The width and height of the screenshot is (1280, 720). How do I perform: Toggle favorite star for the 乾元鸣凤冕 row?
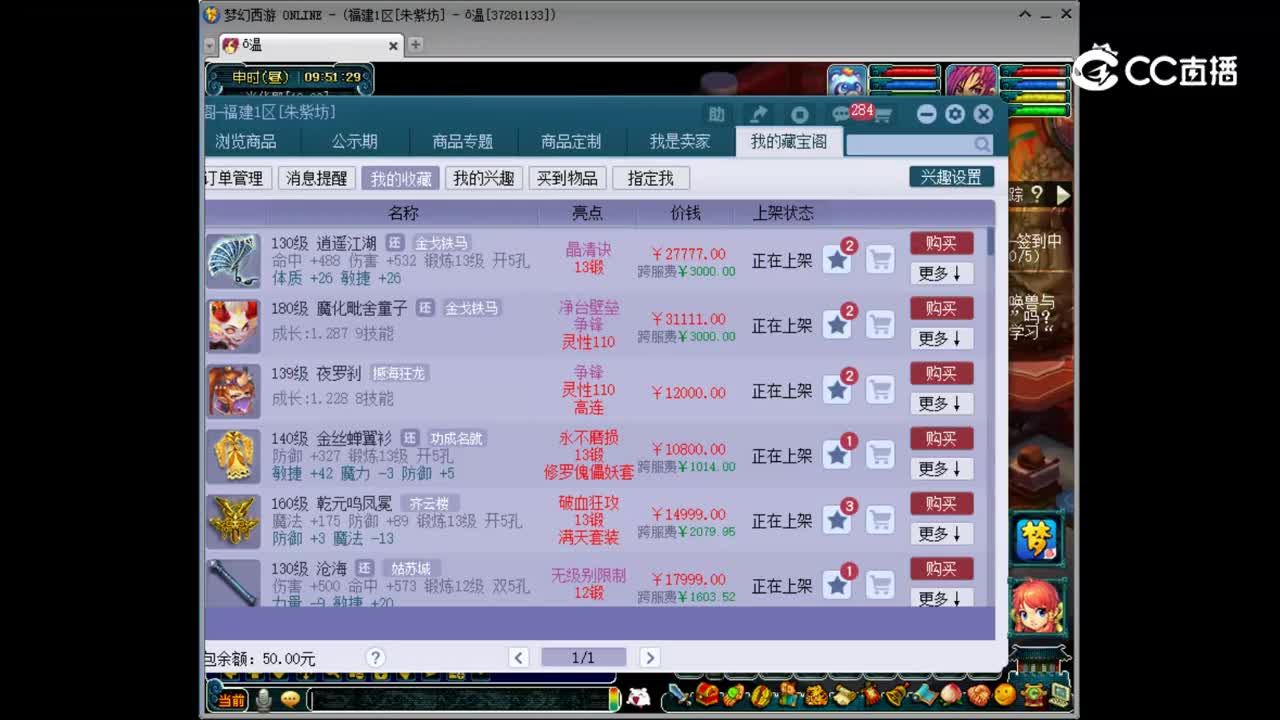(837, 520)
